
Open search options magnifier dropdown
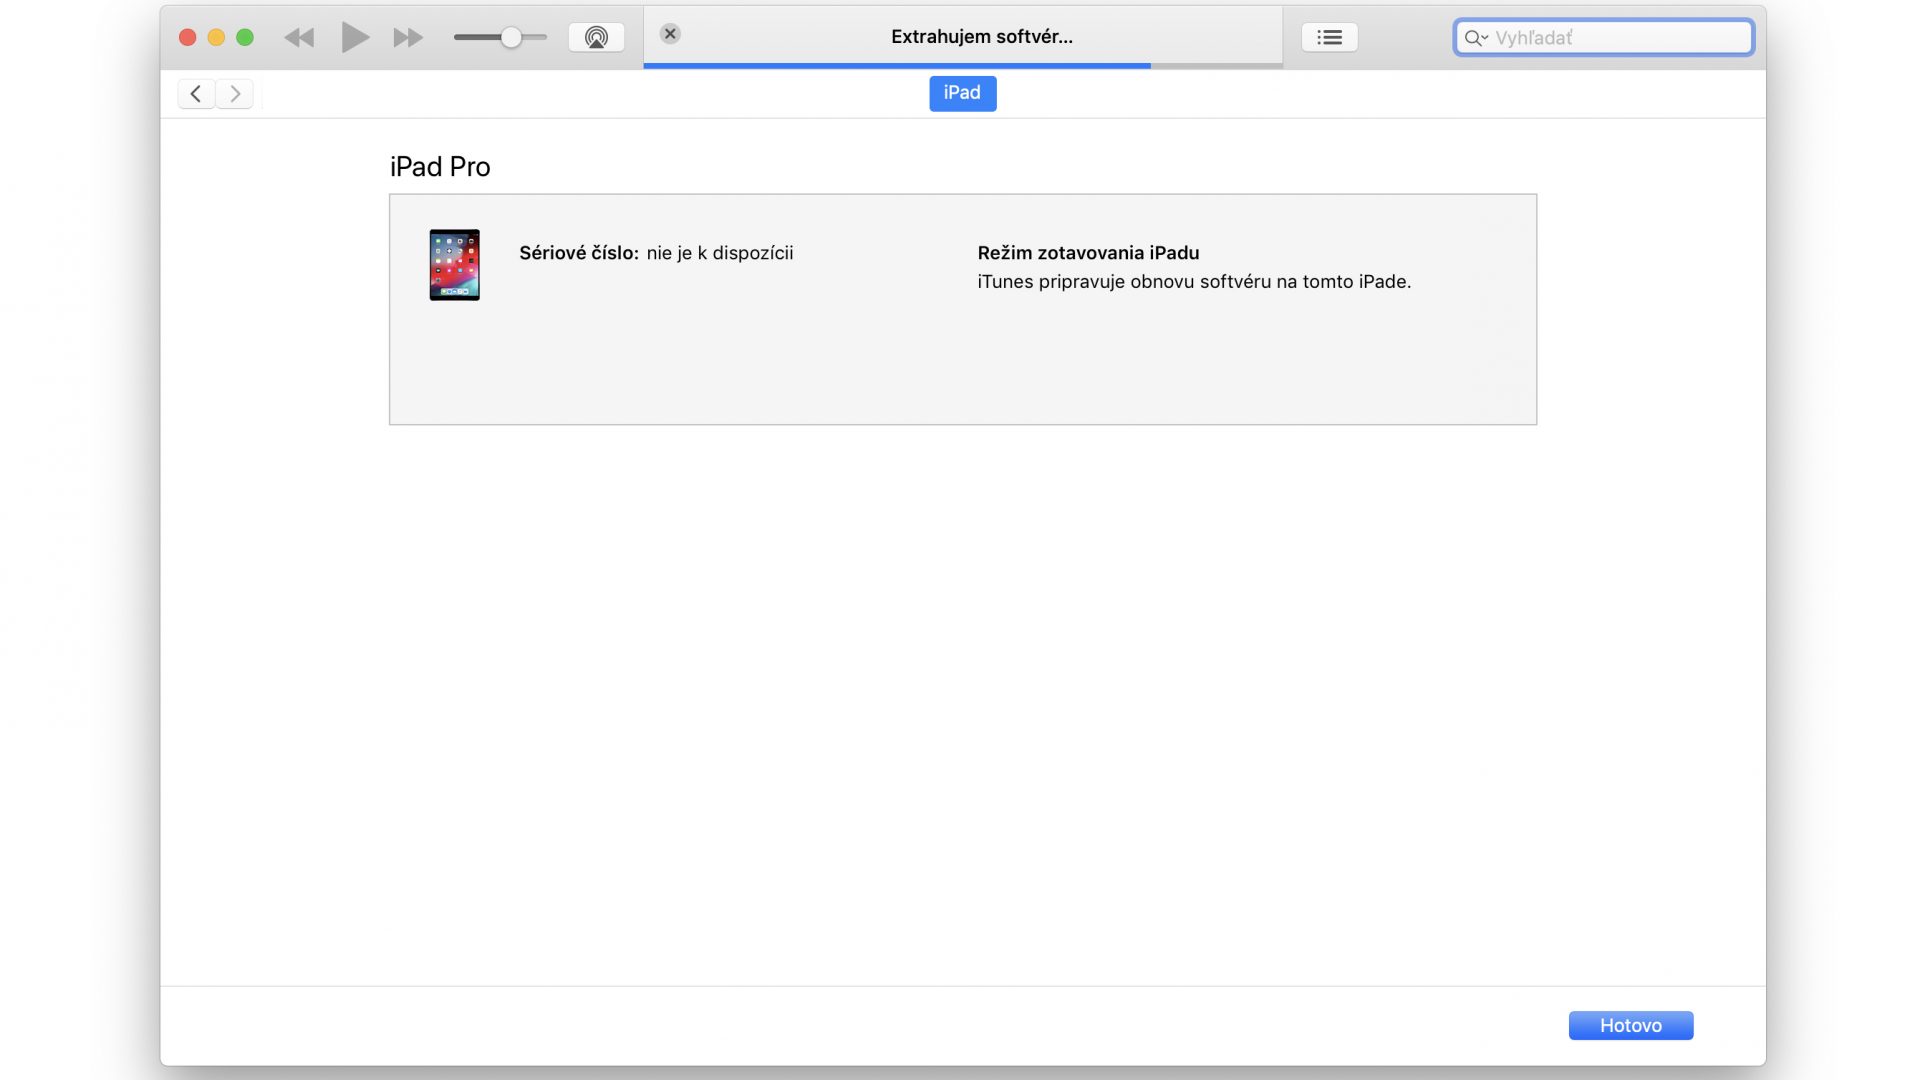(1476, 38)
